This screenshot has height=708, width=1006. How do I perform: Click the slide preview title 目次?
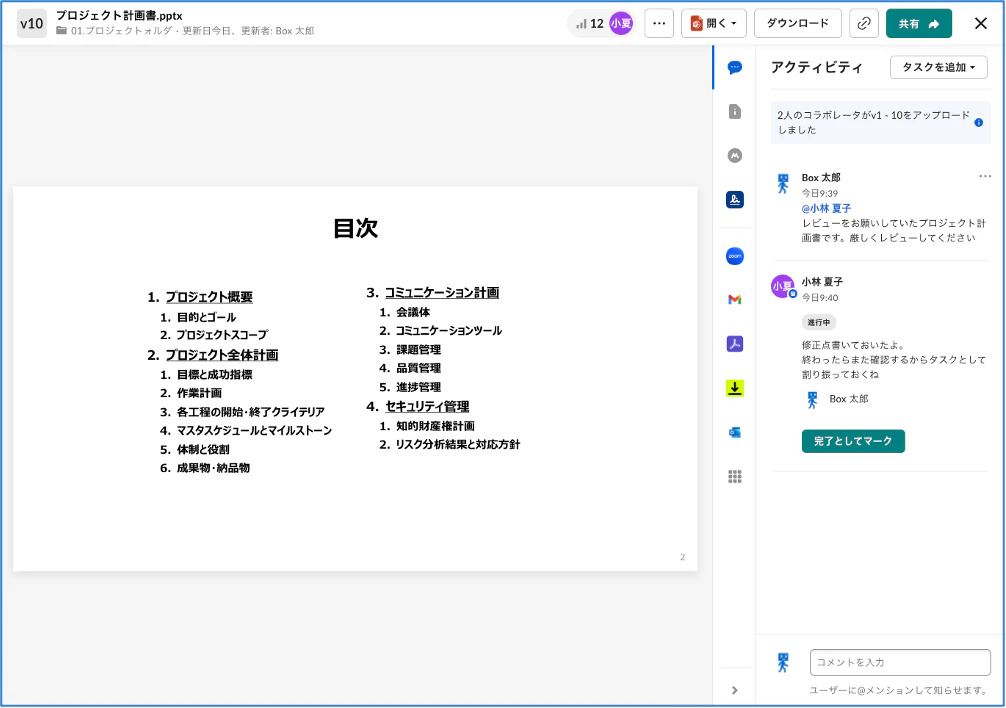point(355,229)
